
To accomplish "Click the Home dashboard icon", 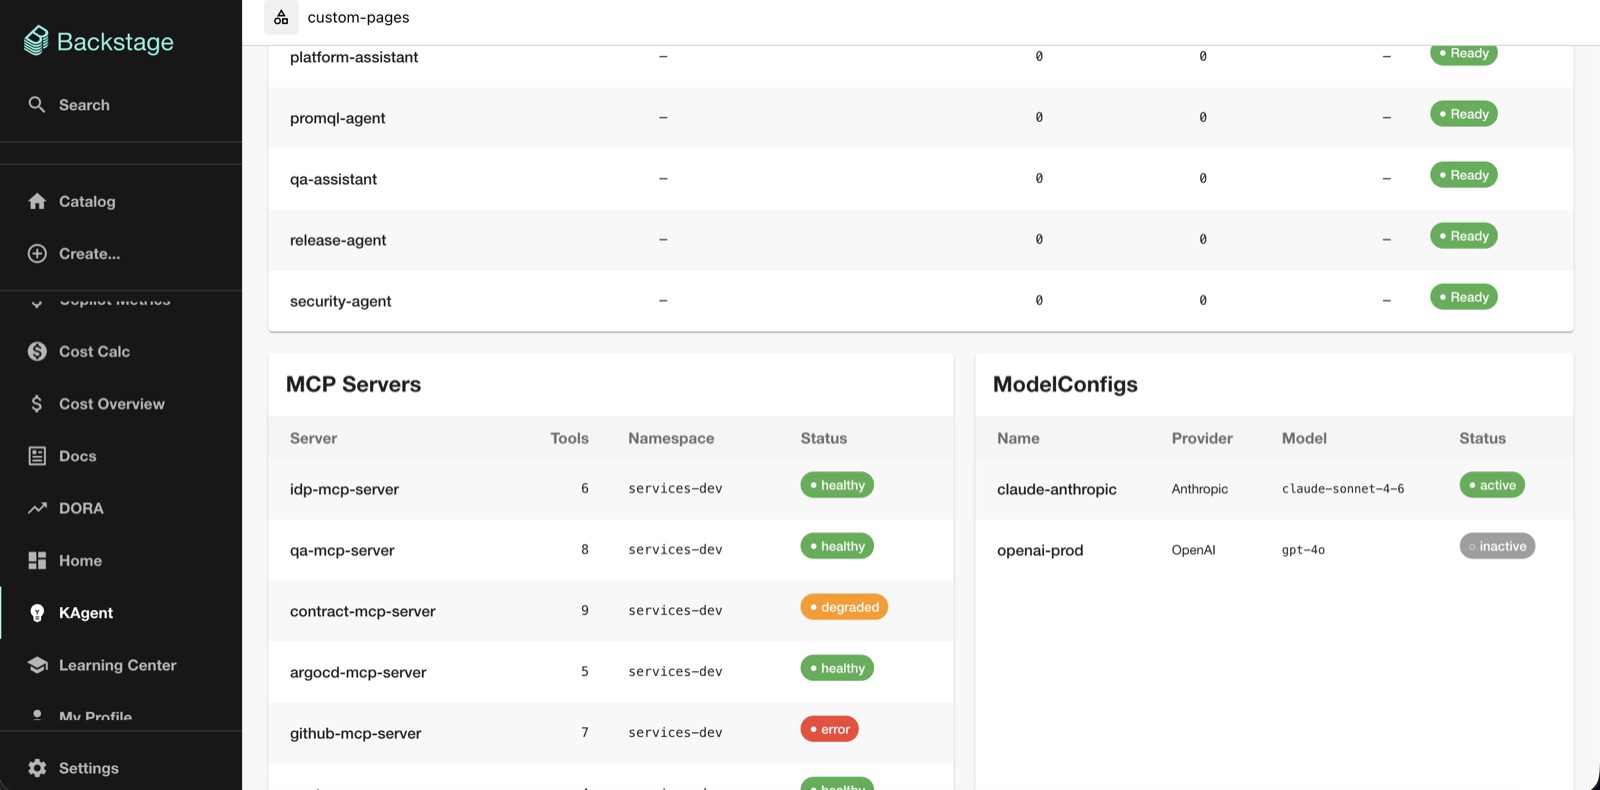I will (x=37, y=560).
